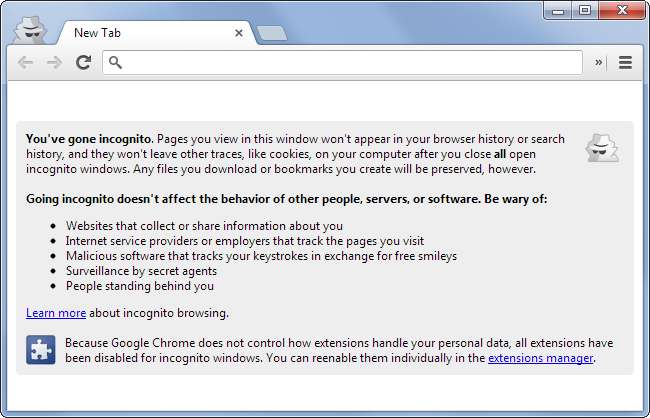Close the incognito browser window
The height and width of the screenshot is (418, 650).
tap(620, 10)
